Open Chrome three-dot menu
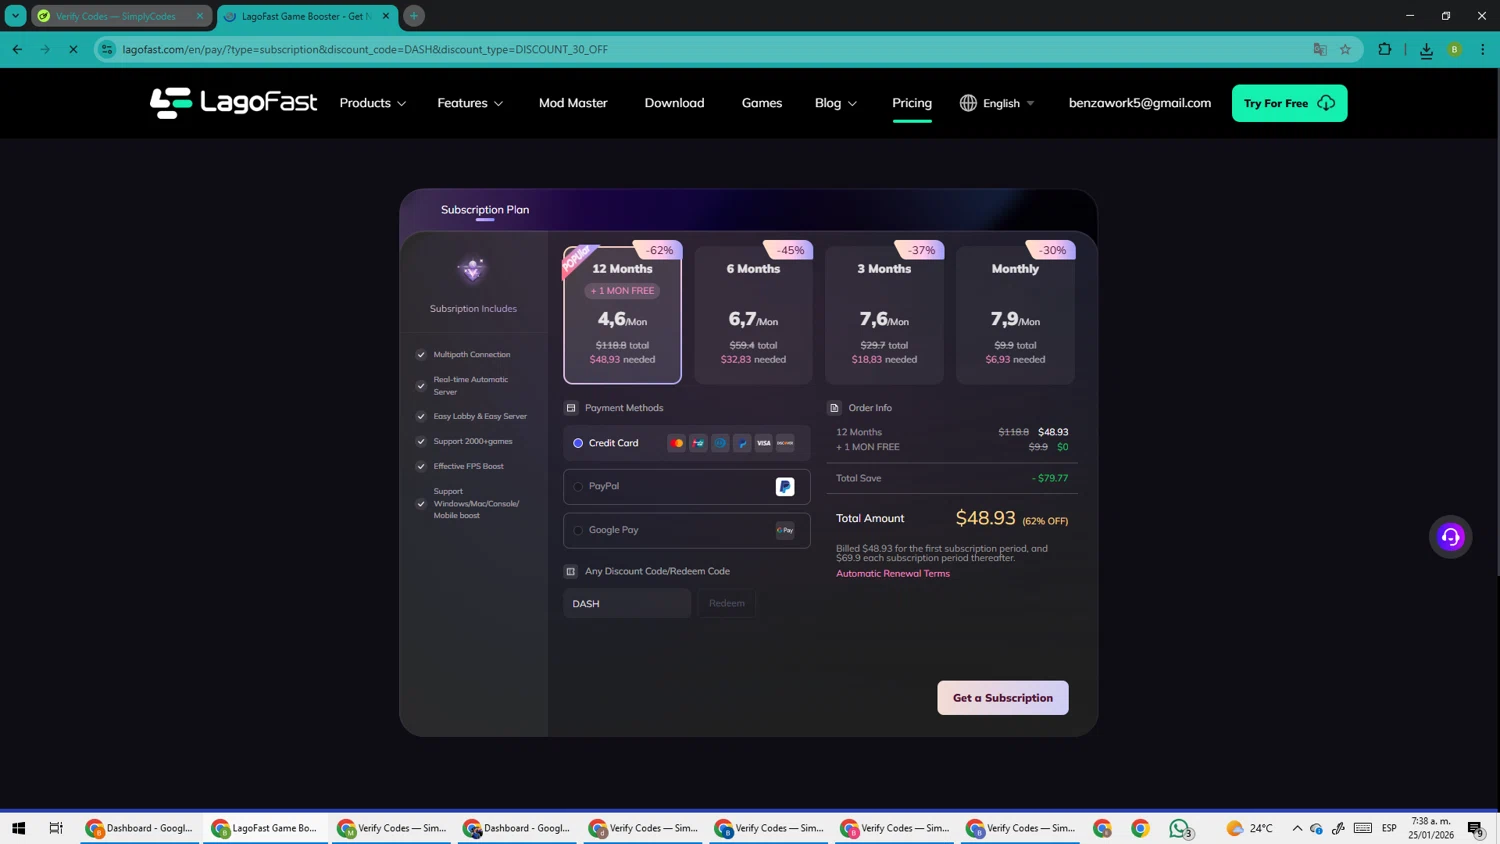 [1482, 49]
